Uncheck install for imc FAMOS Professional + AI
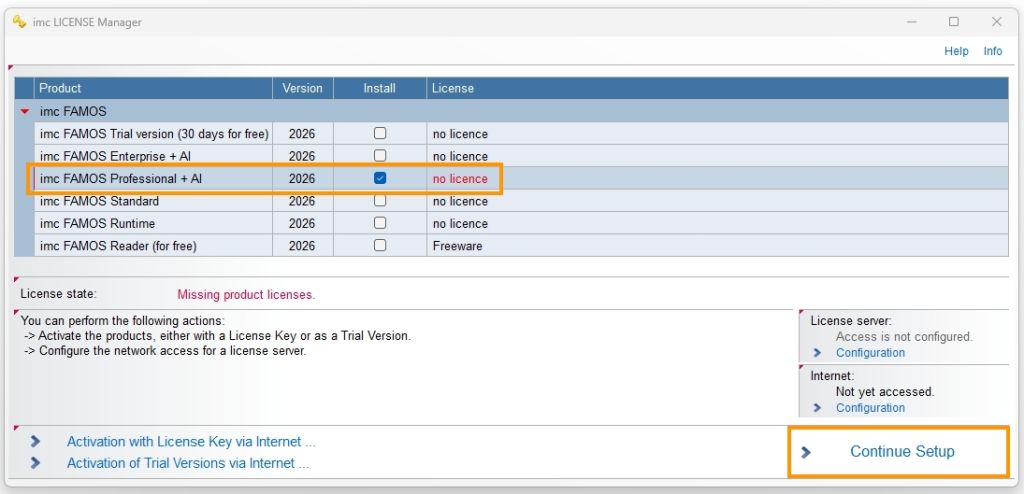This screenshot has height=494, width=1024. [380, 178]
